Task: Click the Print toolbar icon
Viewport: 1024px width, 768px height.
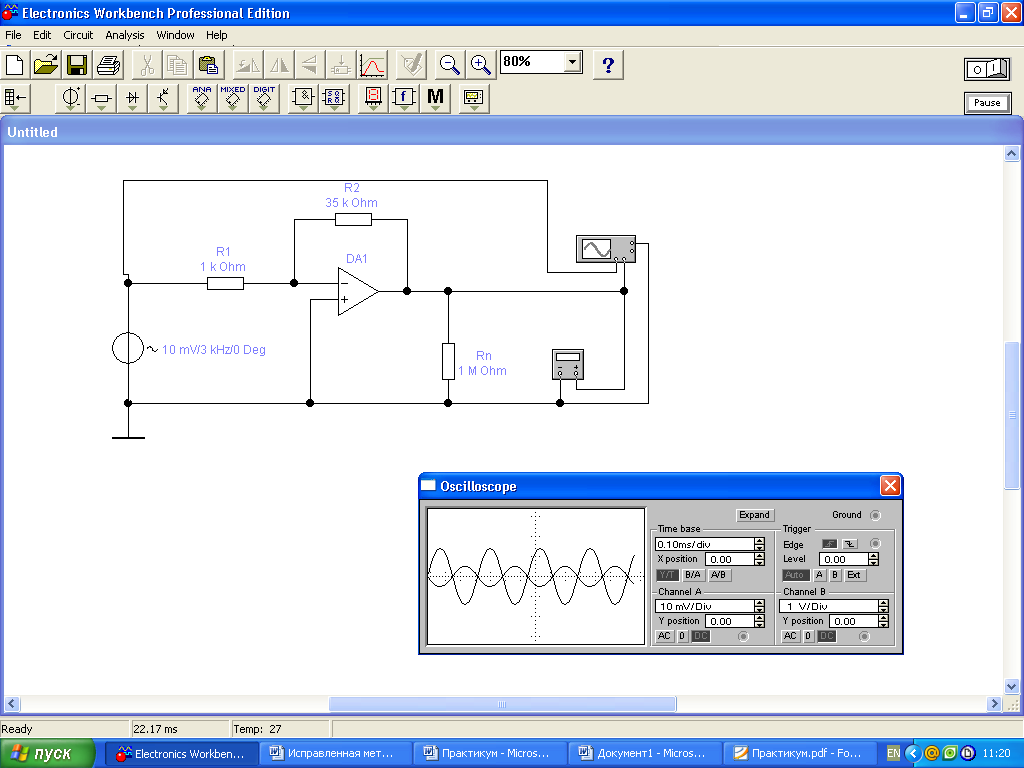Action: (108, 65)
